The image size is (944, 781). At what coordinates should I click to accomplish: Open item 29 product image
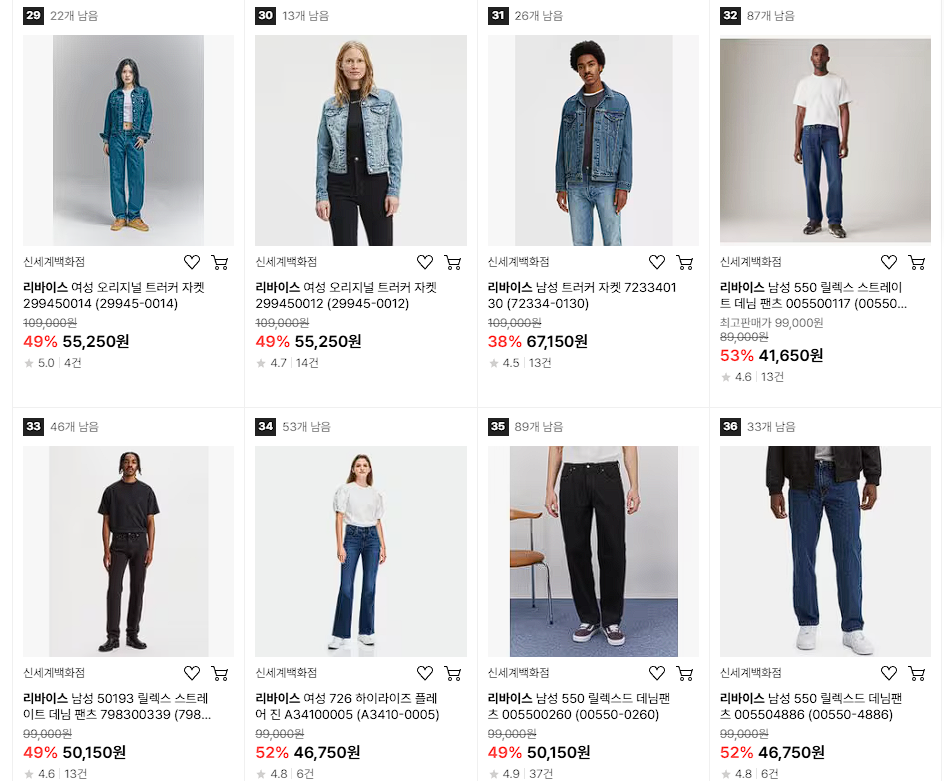point(128,140)
